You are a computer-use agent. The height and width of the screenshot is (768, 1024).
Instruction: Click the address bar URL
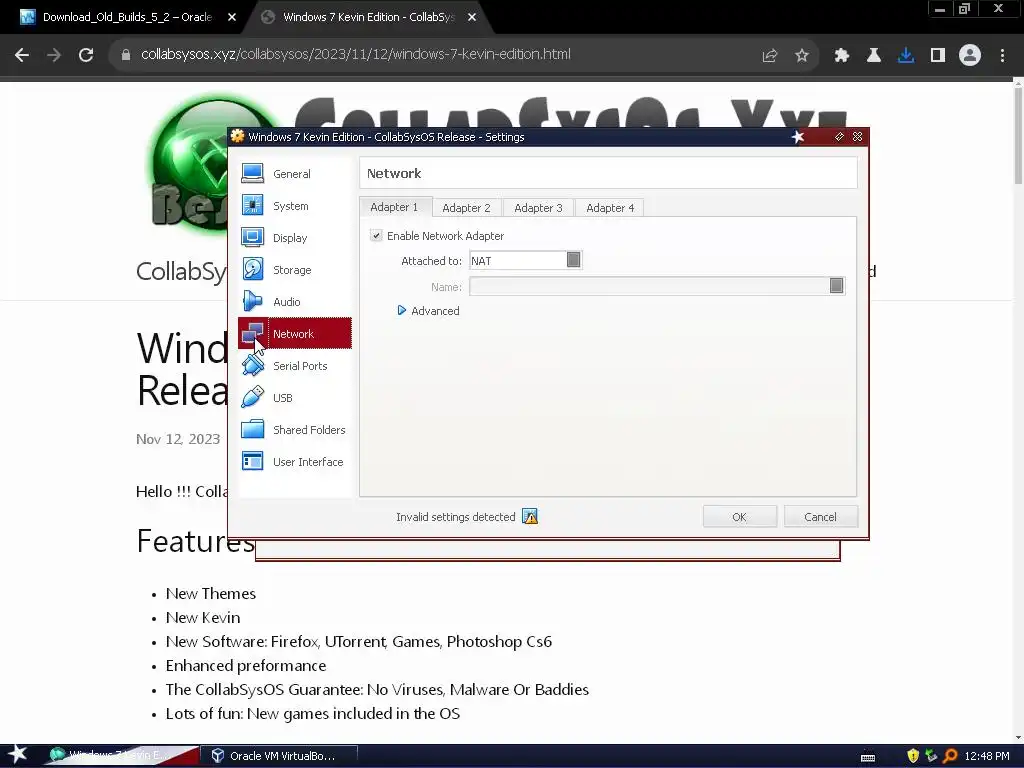356,54
